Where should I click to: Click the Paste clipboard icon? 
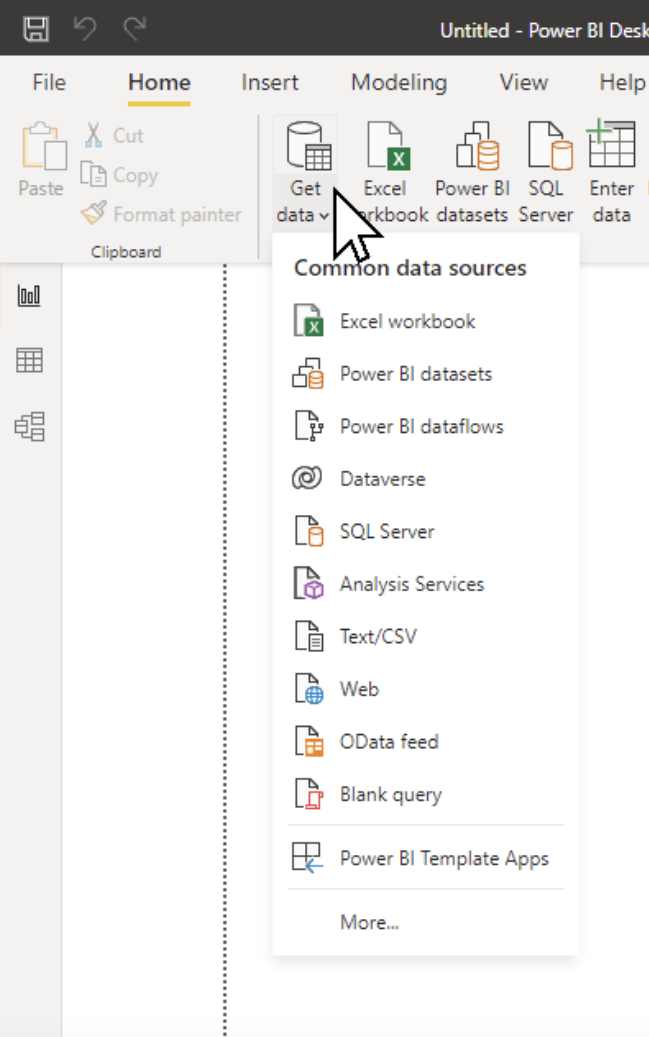[x=43, y=147]
